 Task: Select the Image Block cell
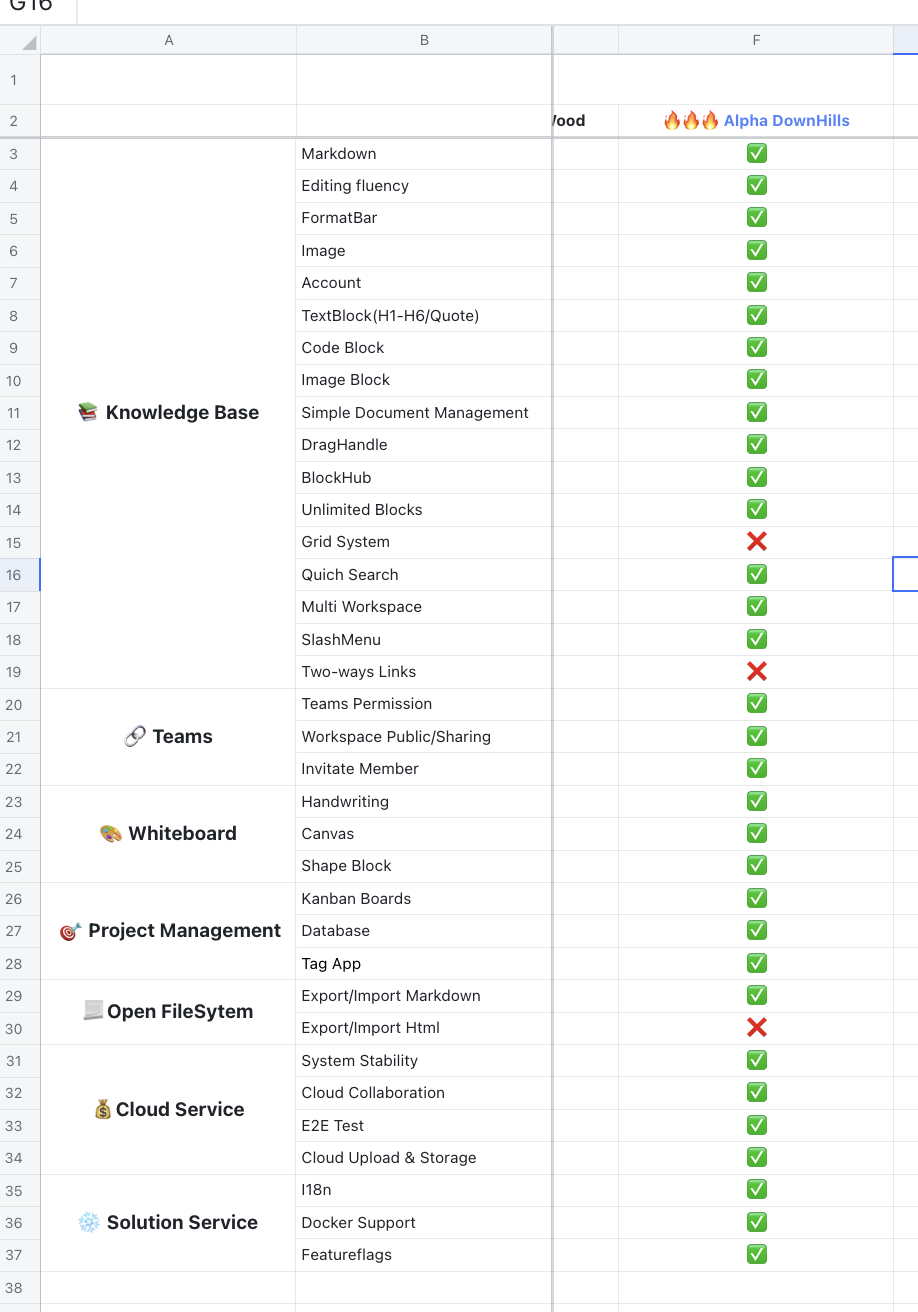424,379
